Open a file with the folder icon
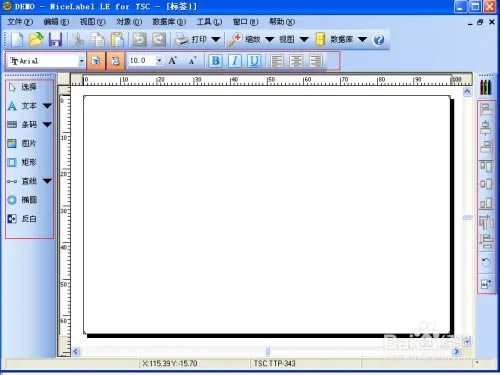Viewport: 500px width, 375px height. tap(36, 40)
